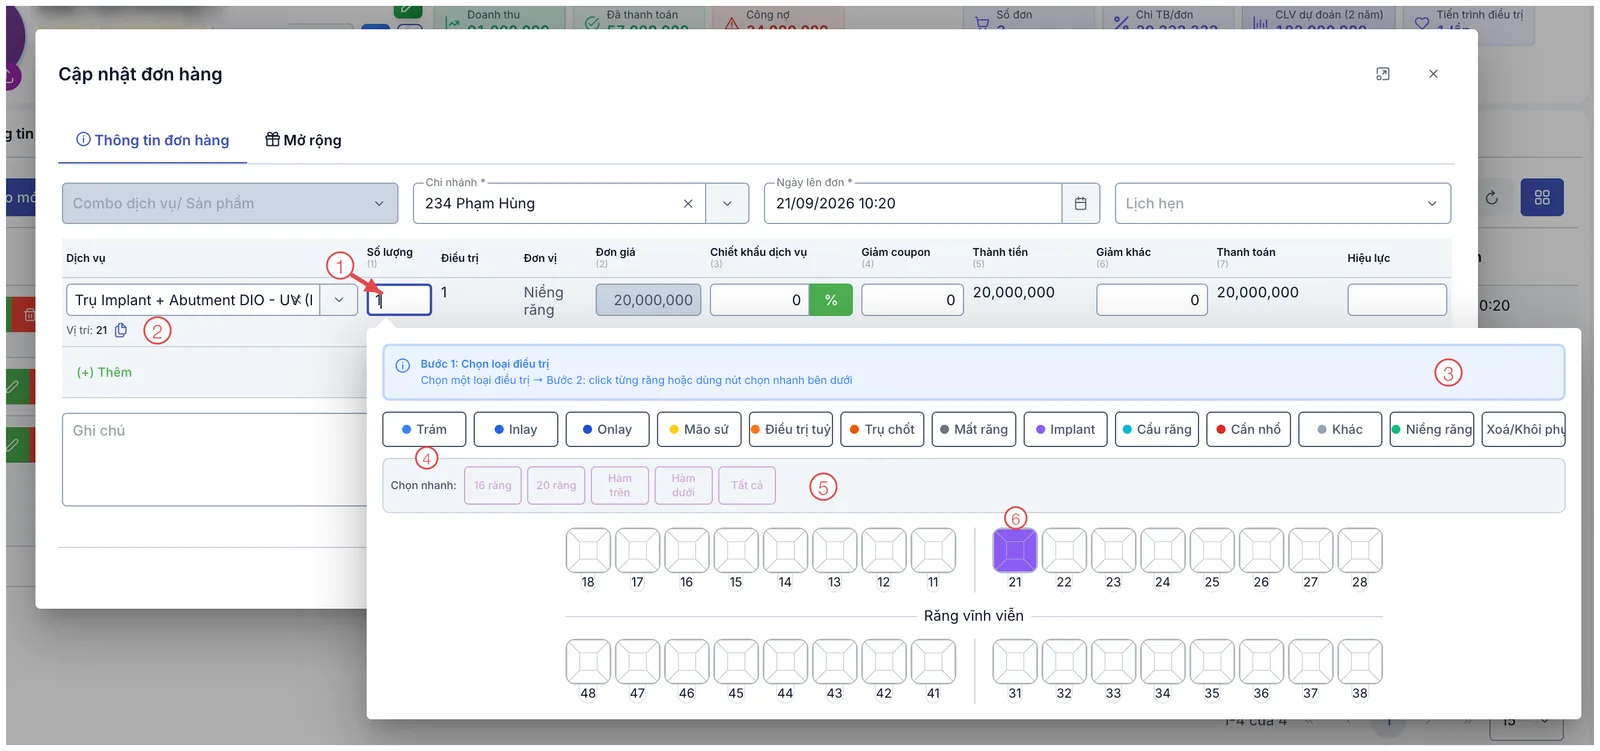
Task: Clear the 234 Phạm Hùng branch selection
Action: (688, 203)
